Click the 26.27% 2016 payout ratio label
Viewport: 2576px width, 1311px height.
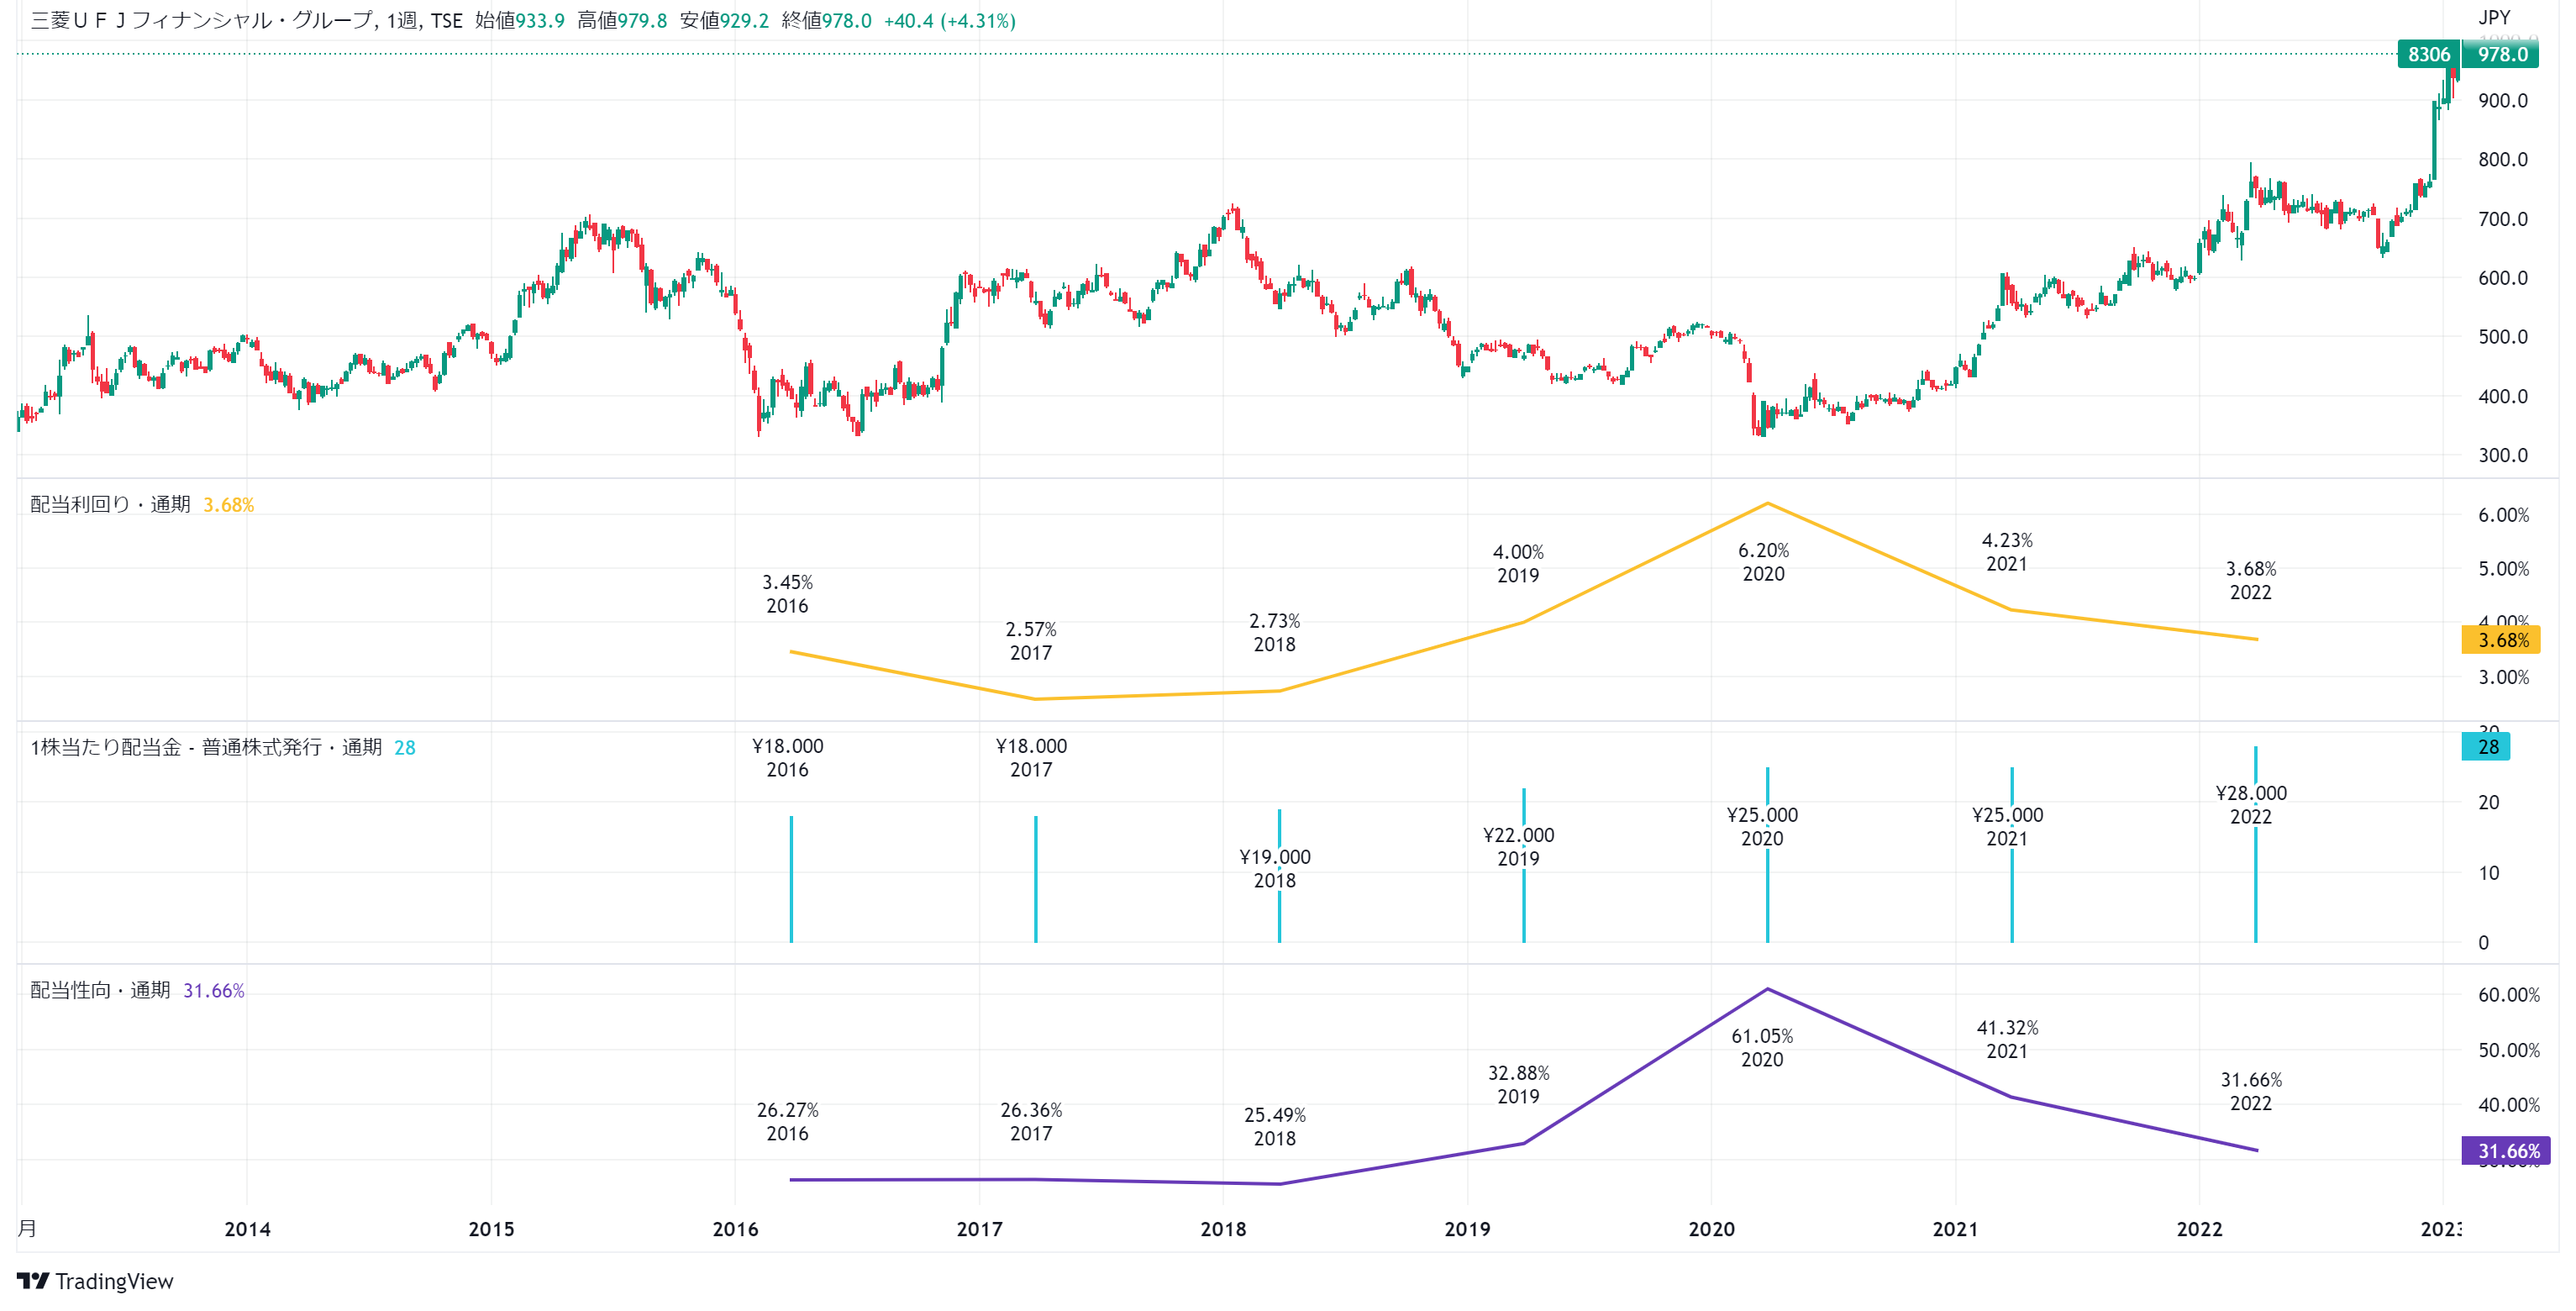pos(787,1122)
